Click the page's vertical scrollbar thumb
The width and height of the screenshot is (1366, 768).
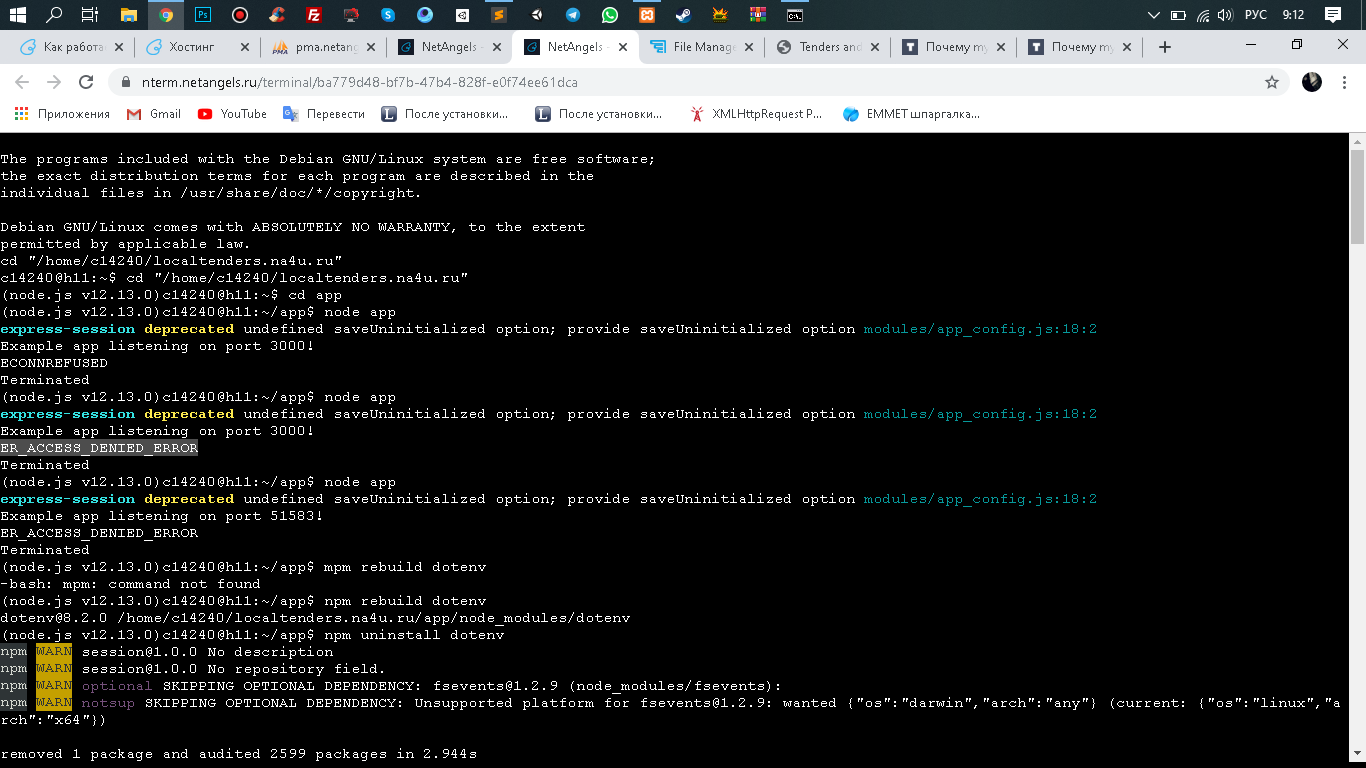point(1357,196)
